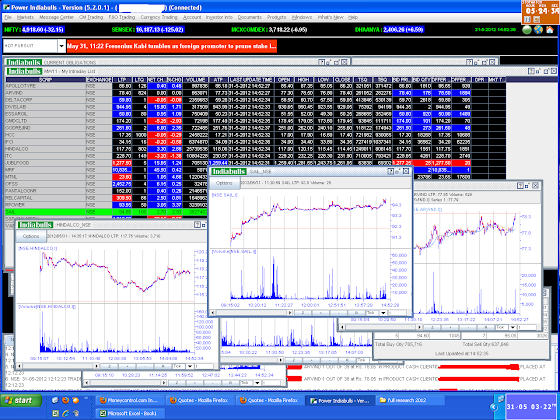
Task: Switch to Microsoft Excel - Book1 taskbar button
Action: coord(130,413)
